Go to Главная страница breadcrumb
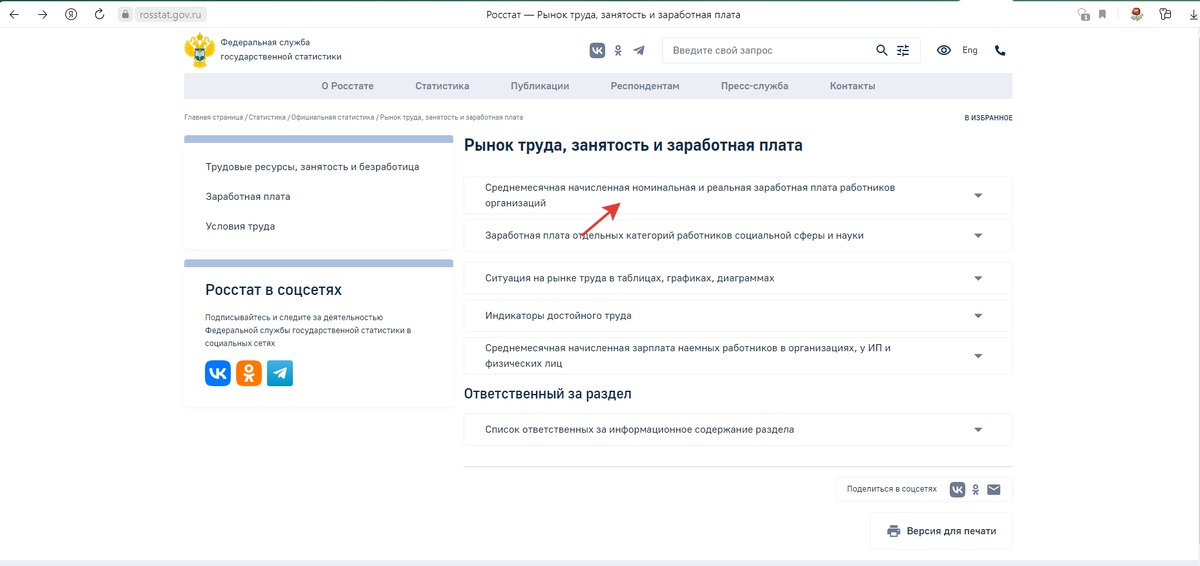Image resolution: width=1200 pixels, height=566 pixels. pos(214,118)
